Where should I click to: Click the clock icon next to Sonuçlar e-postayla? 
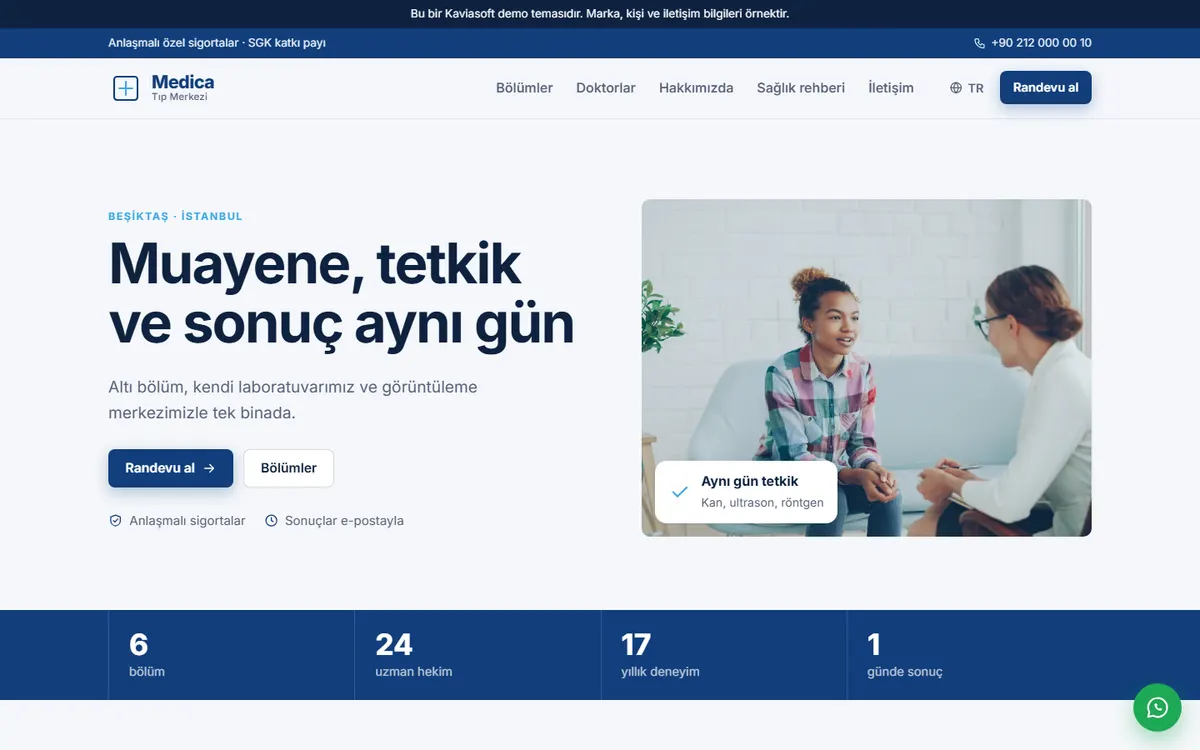coord(271,521)
